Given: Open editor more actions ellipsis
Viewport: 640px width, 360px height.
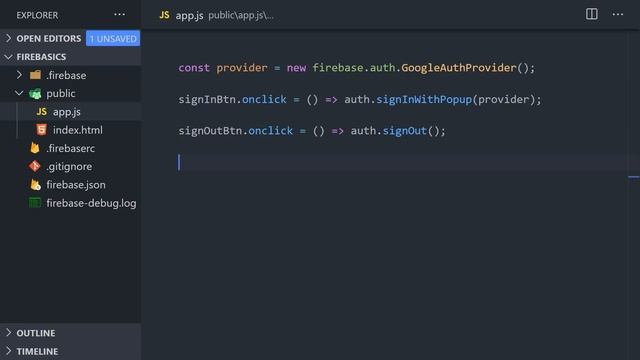Looking at the screenshot, I should click(x=618, y=15).
